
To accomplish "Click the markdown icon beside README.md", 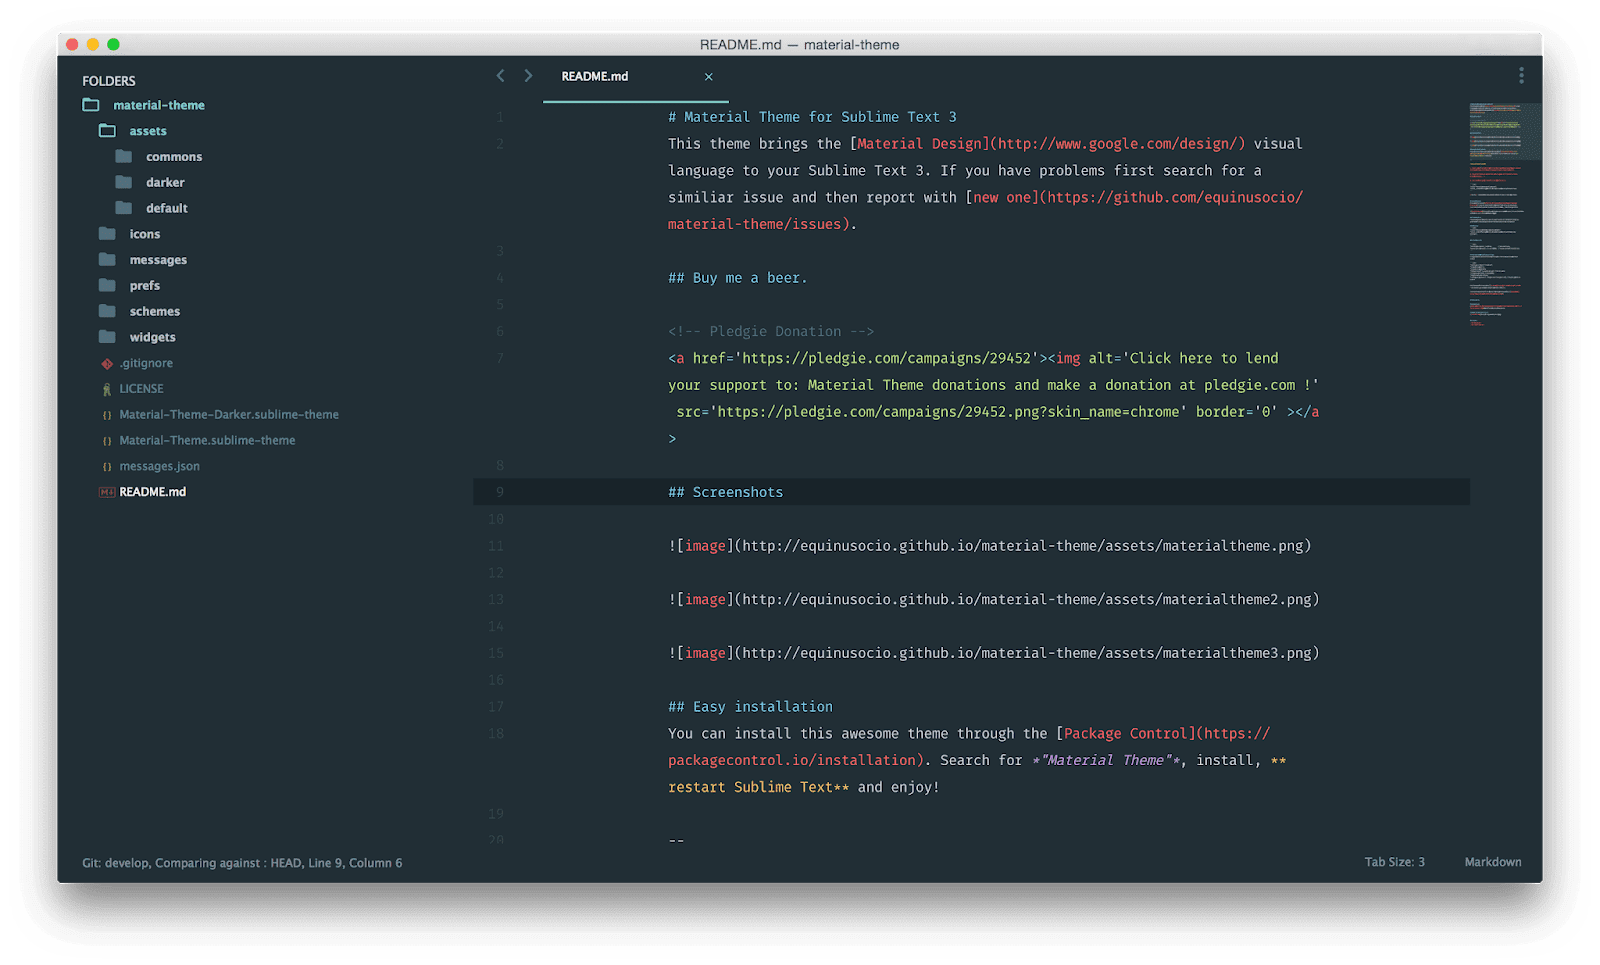I will point(107,492).
